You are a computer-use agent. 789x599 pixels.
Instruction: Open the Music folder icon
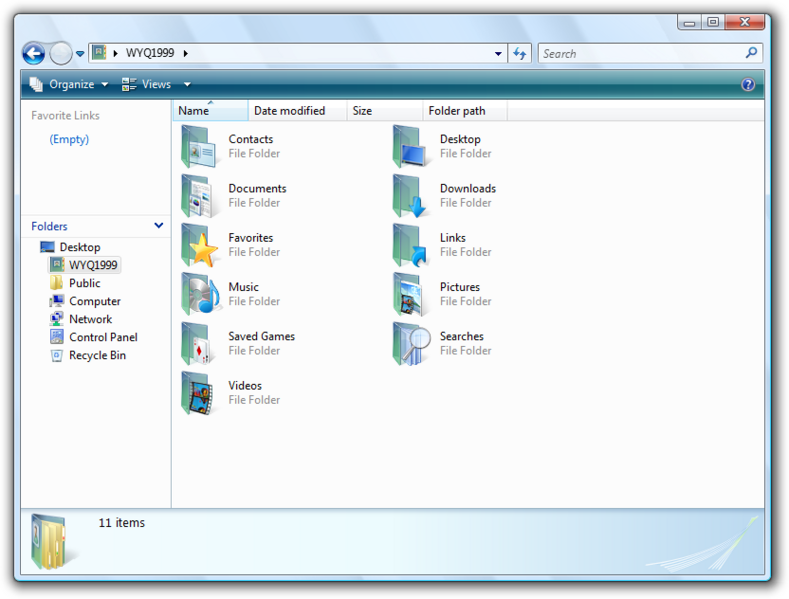tap(200, 295)
